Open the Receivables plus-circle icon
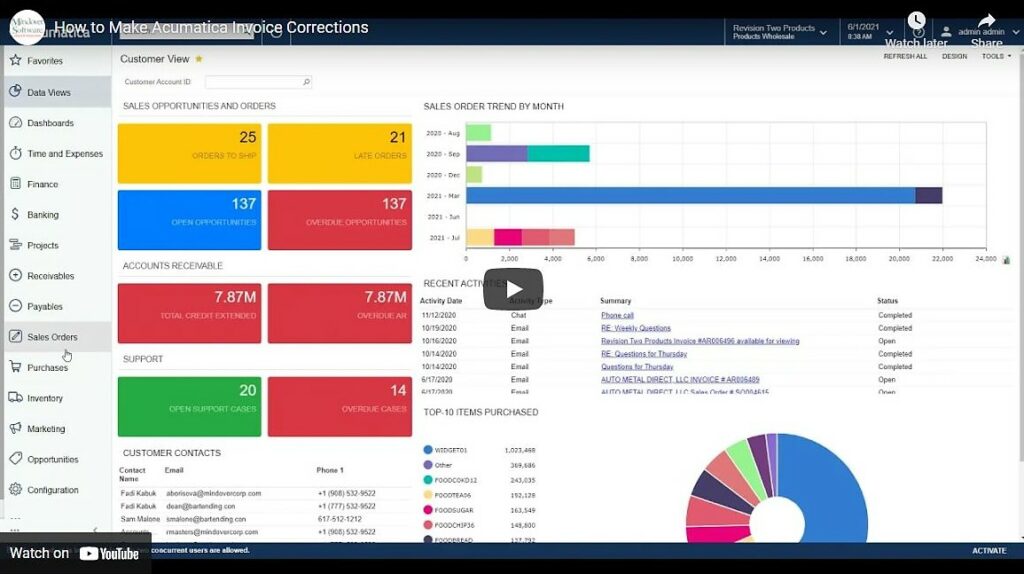1024x574 pixels. (16, 275)
